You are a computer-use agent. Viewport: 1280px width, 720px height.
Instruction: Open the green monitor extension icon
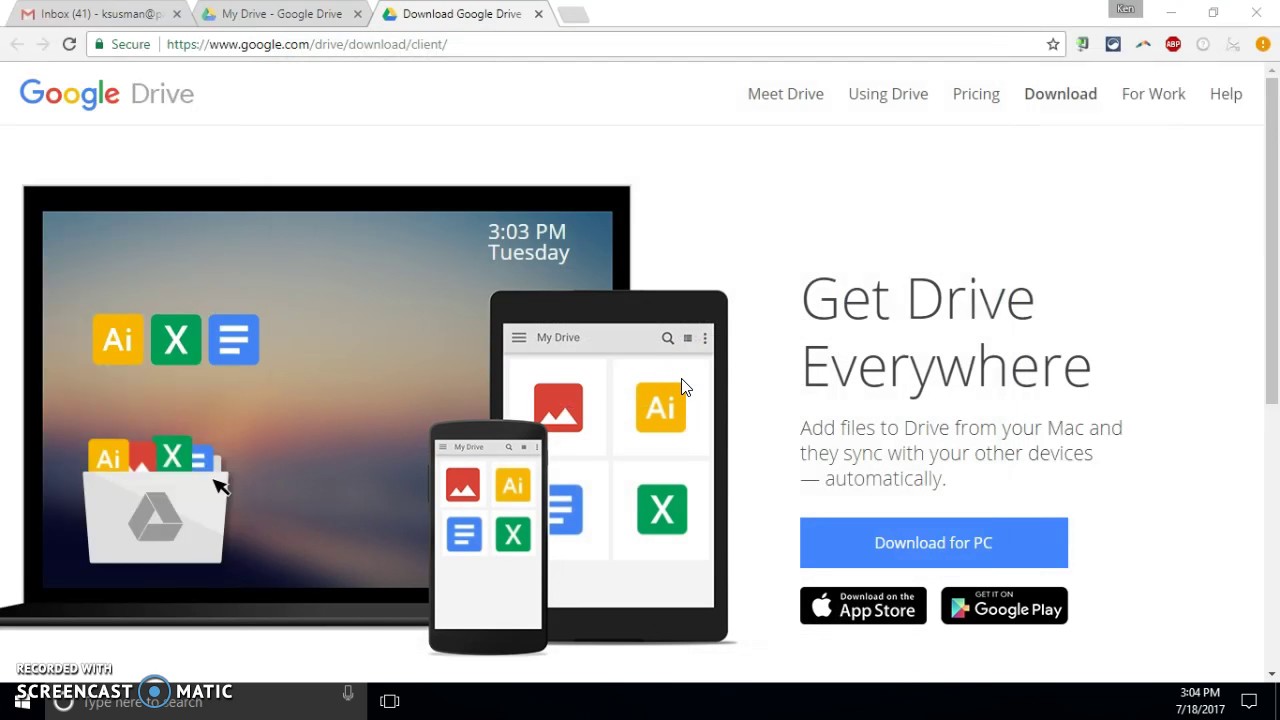(1082, 44)
